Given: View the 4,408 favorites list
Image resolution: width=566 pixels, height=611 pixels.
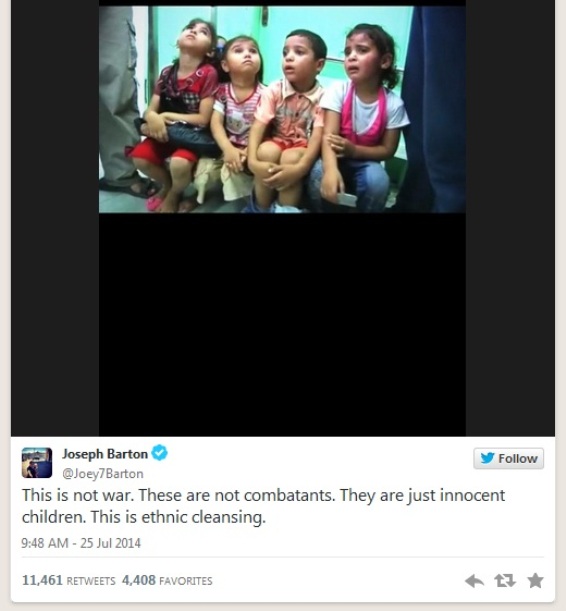Looking at the screenshot, I should tap(167, 581).
